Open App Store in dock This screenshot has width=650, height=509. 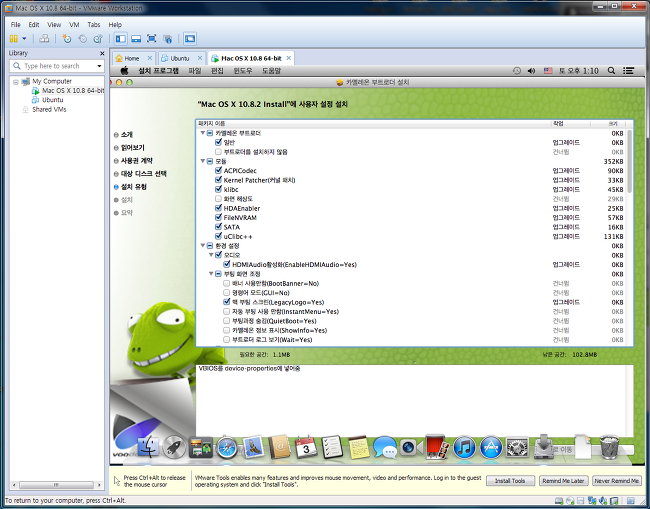pyautogui.click(x=491, y=447)
